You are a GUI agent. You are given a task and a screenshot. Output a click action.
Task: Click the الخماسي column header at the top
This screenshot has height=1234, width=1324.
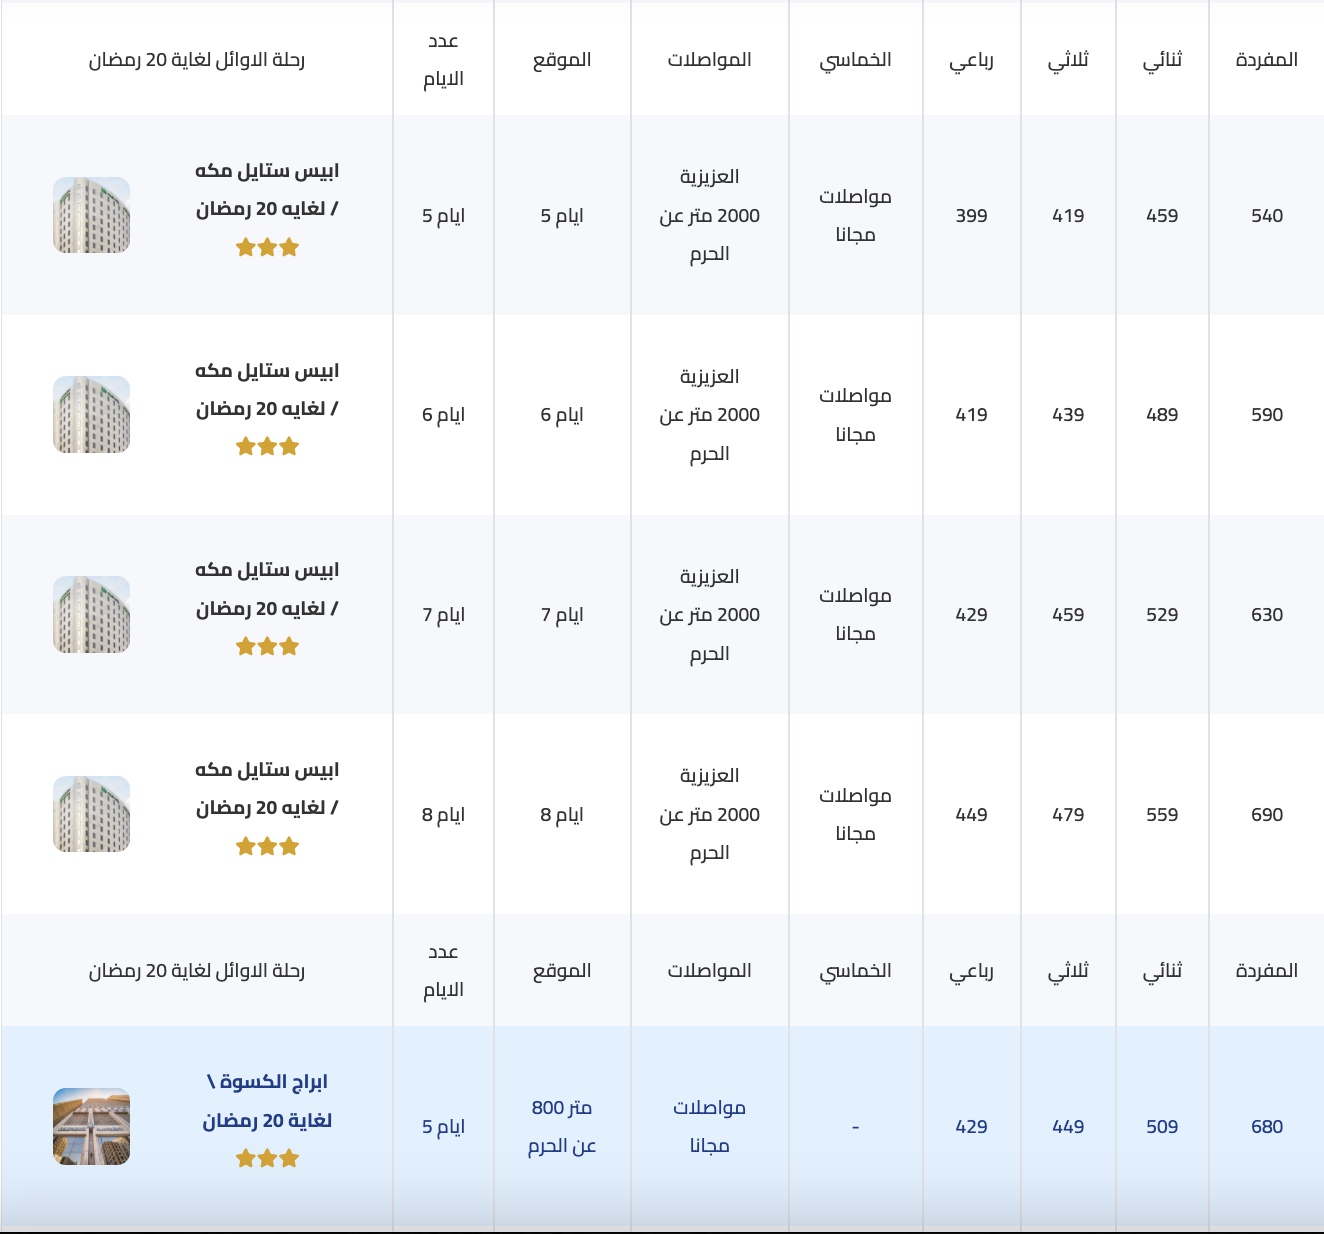[855, 60]
